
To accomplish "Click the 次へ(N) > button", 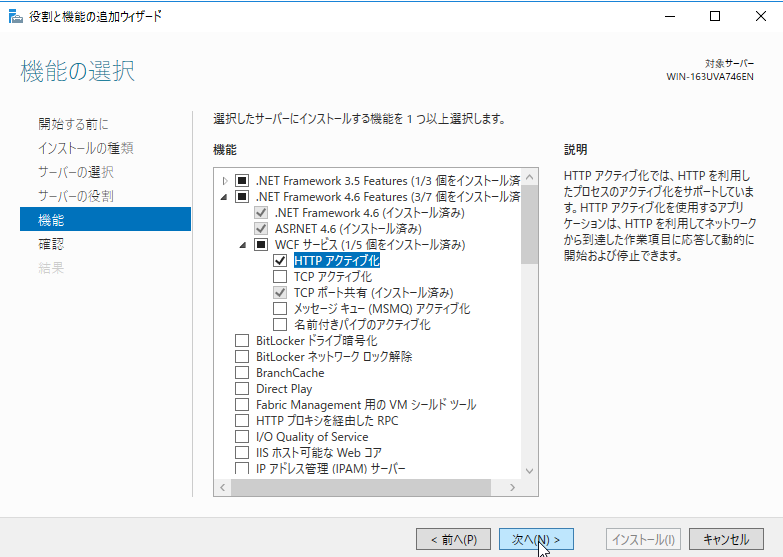I will [535, 539].
